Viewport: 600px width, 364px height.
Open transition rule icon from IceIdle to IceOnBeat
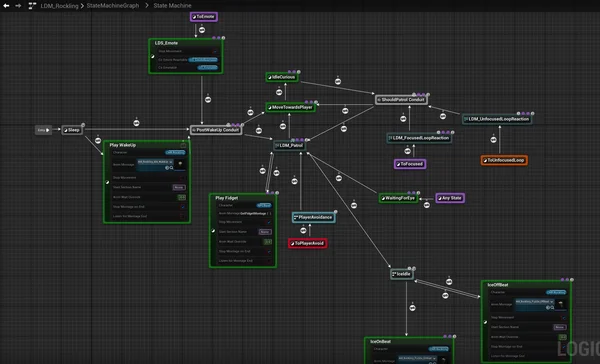tap(412, 308)
